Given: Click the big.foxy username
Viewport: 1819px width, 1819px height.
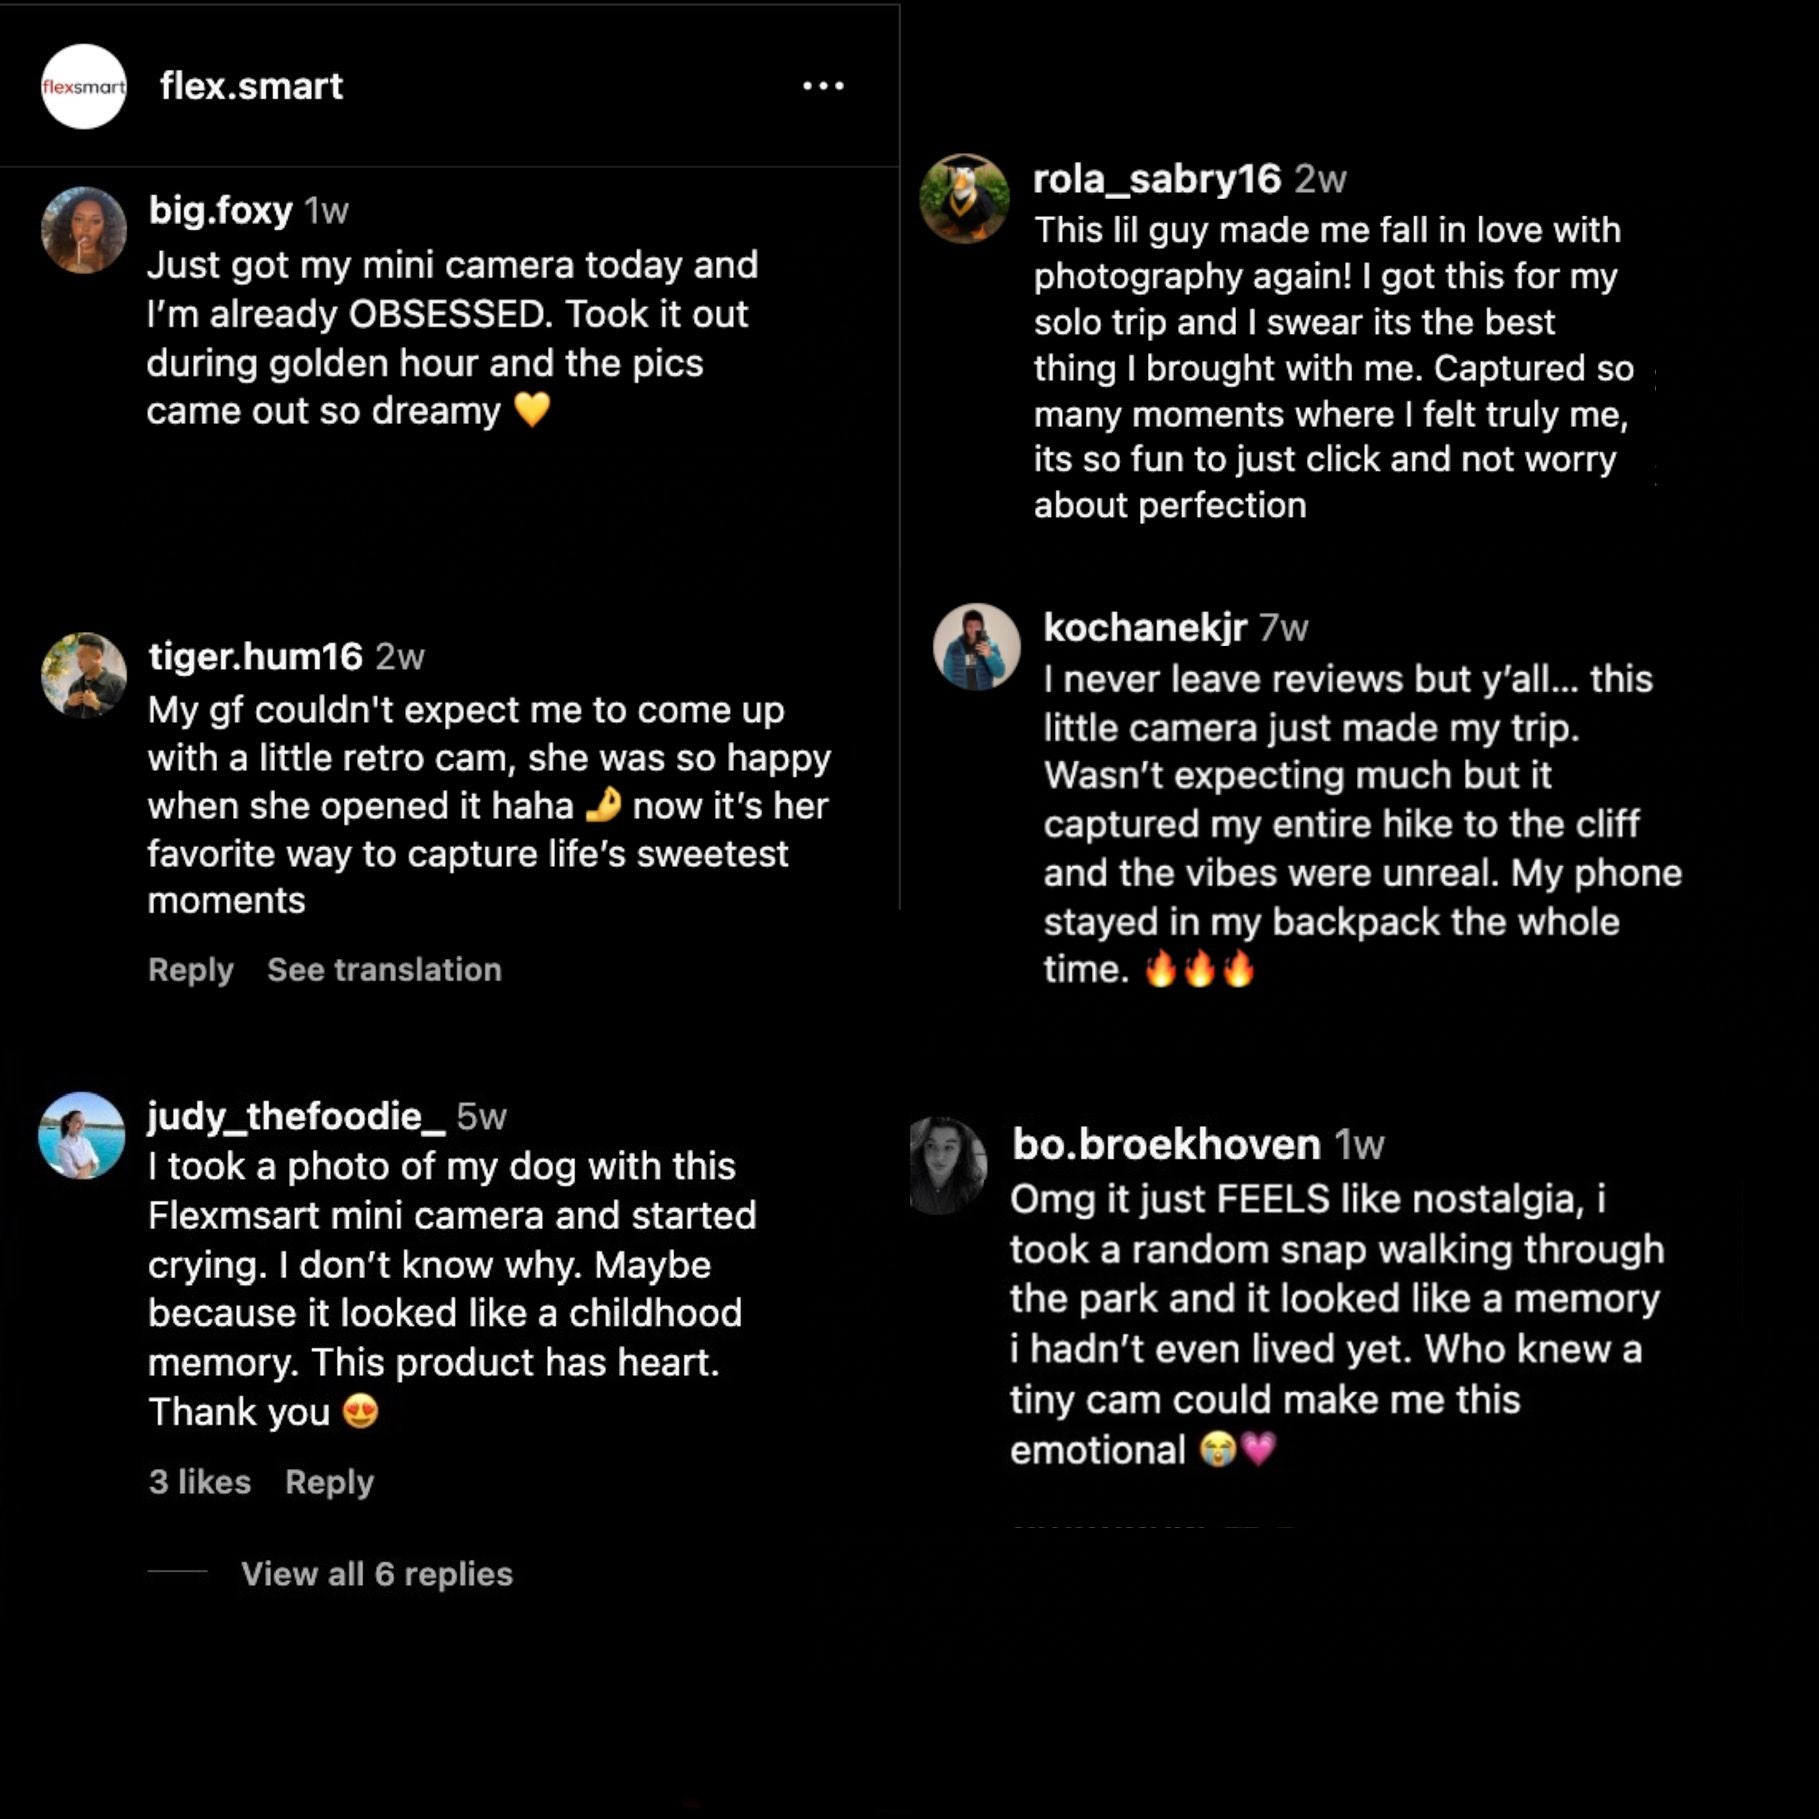Looking at the screenshot, I should coord(220,210).
